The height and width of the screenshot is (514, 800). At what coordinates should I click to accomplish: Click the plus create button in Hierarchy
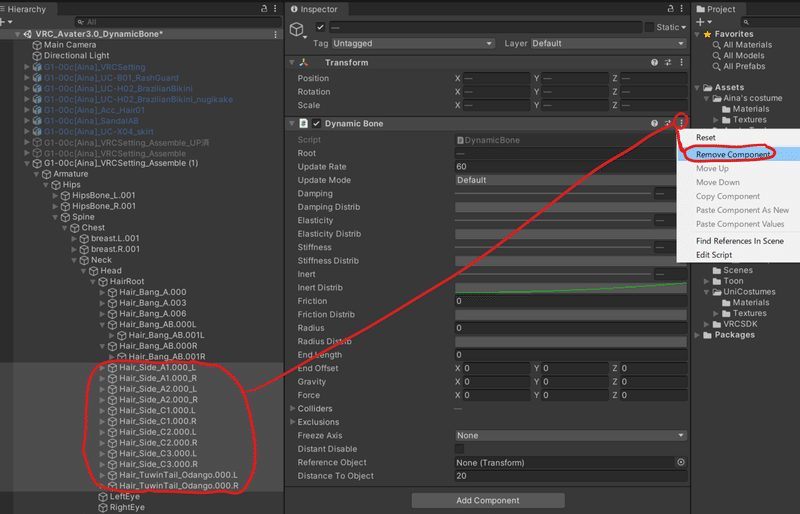tap(3, 22)
